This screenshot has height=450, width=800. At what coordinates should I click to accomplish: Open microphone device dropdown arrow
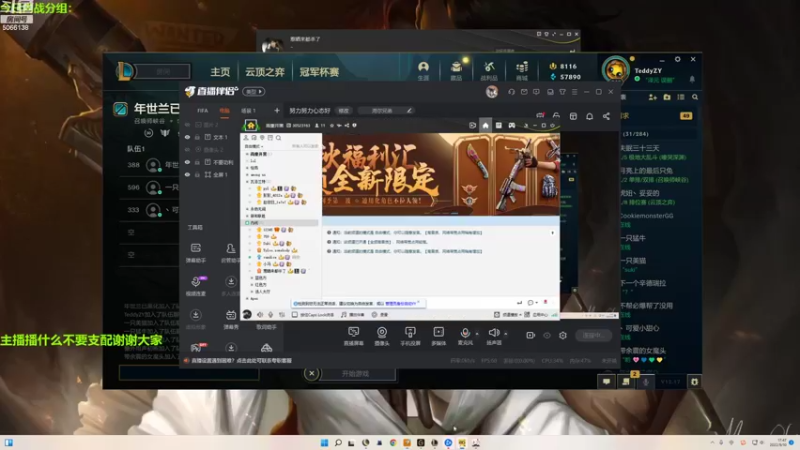pyautogui.click(x=477, y=334)
